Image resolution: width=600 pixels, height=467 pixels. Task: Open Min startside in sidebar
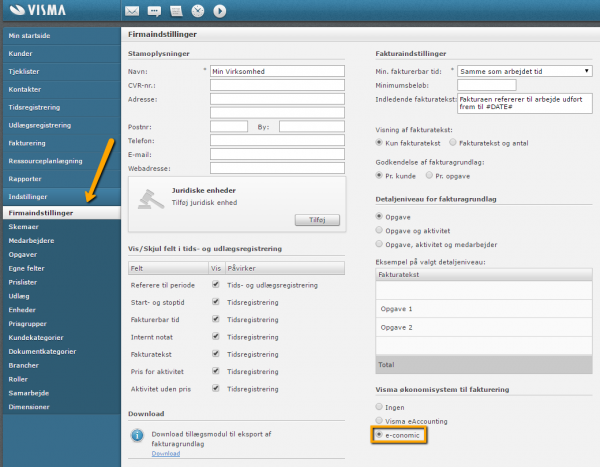62,36
